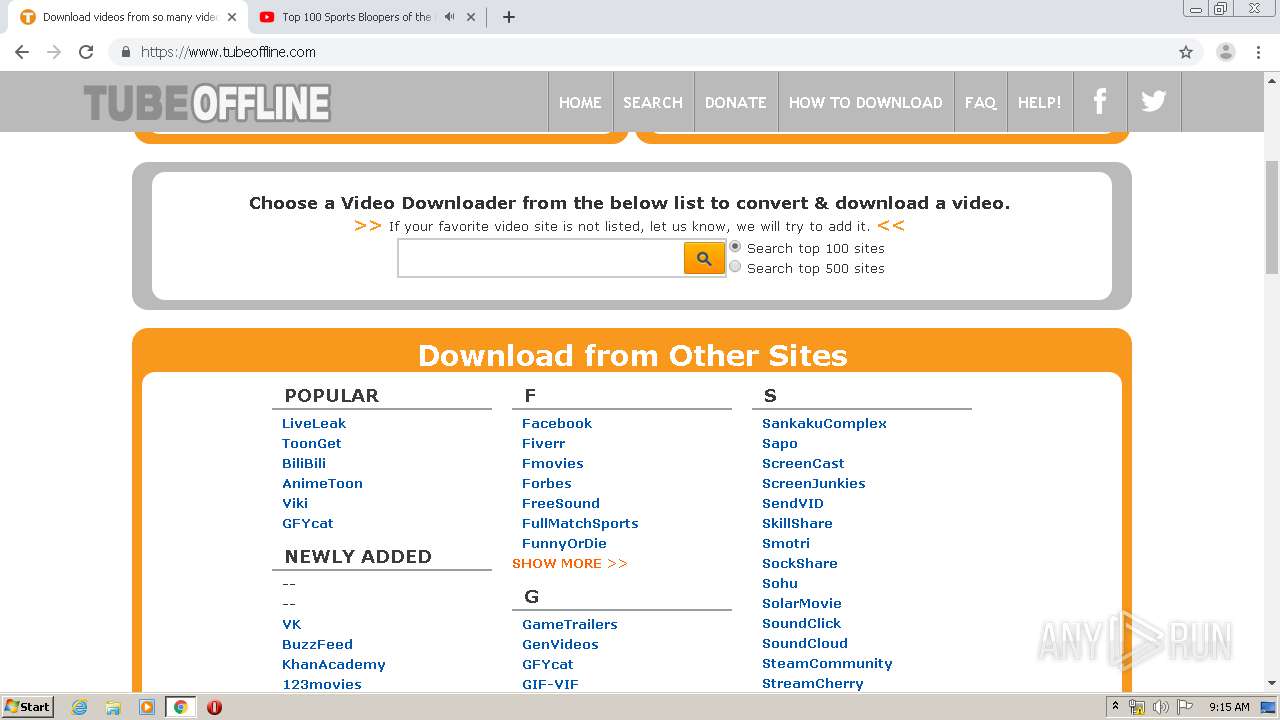Open the 123movies downloader link

(322, 684)
